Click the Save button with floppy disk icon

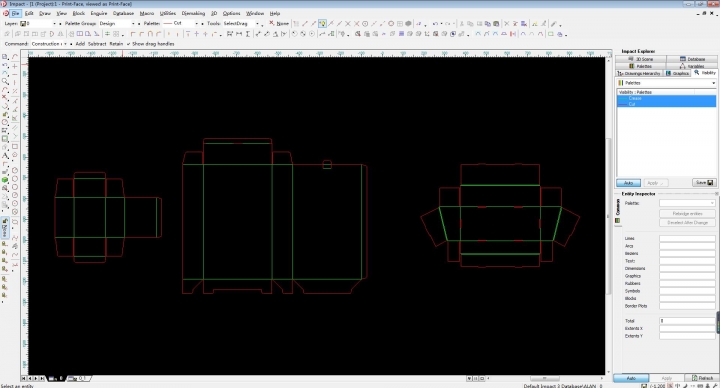coord(704,183)
